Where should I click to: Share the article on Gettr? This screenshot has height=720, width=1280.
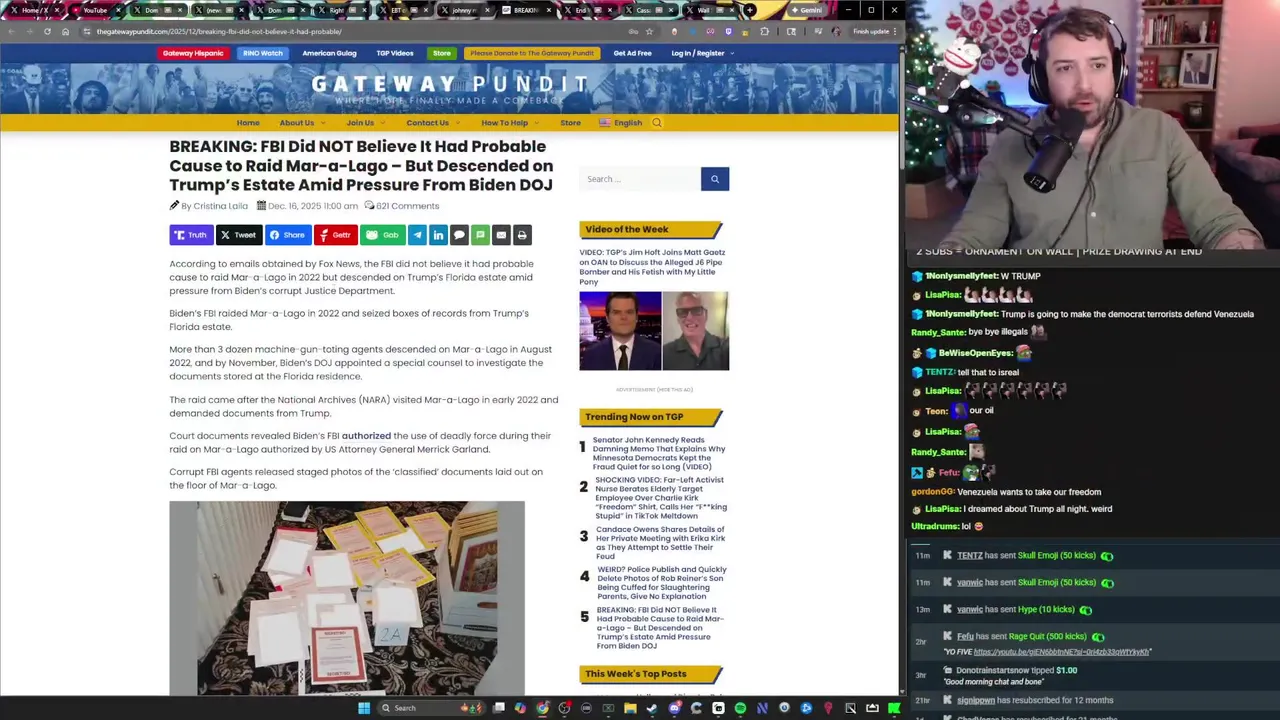335,235
